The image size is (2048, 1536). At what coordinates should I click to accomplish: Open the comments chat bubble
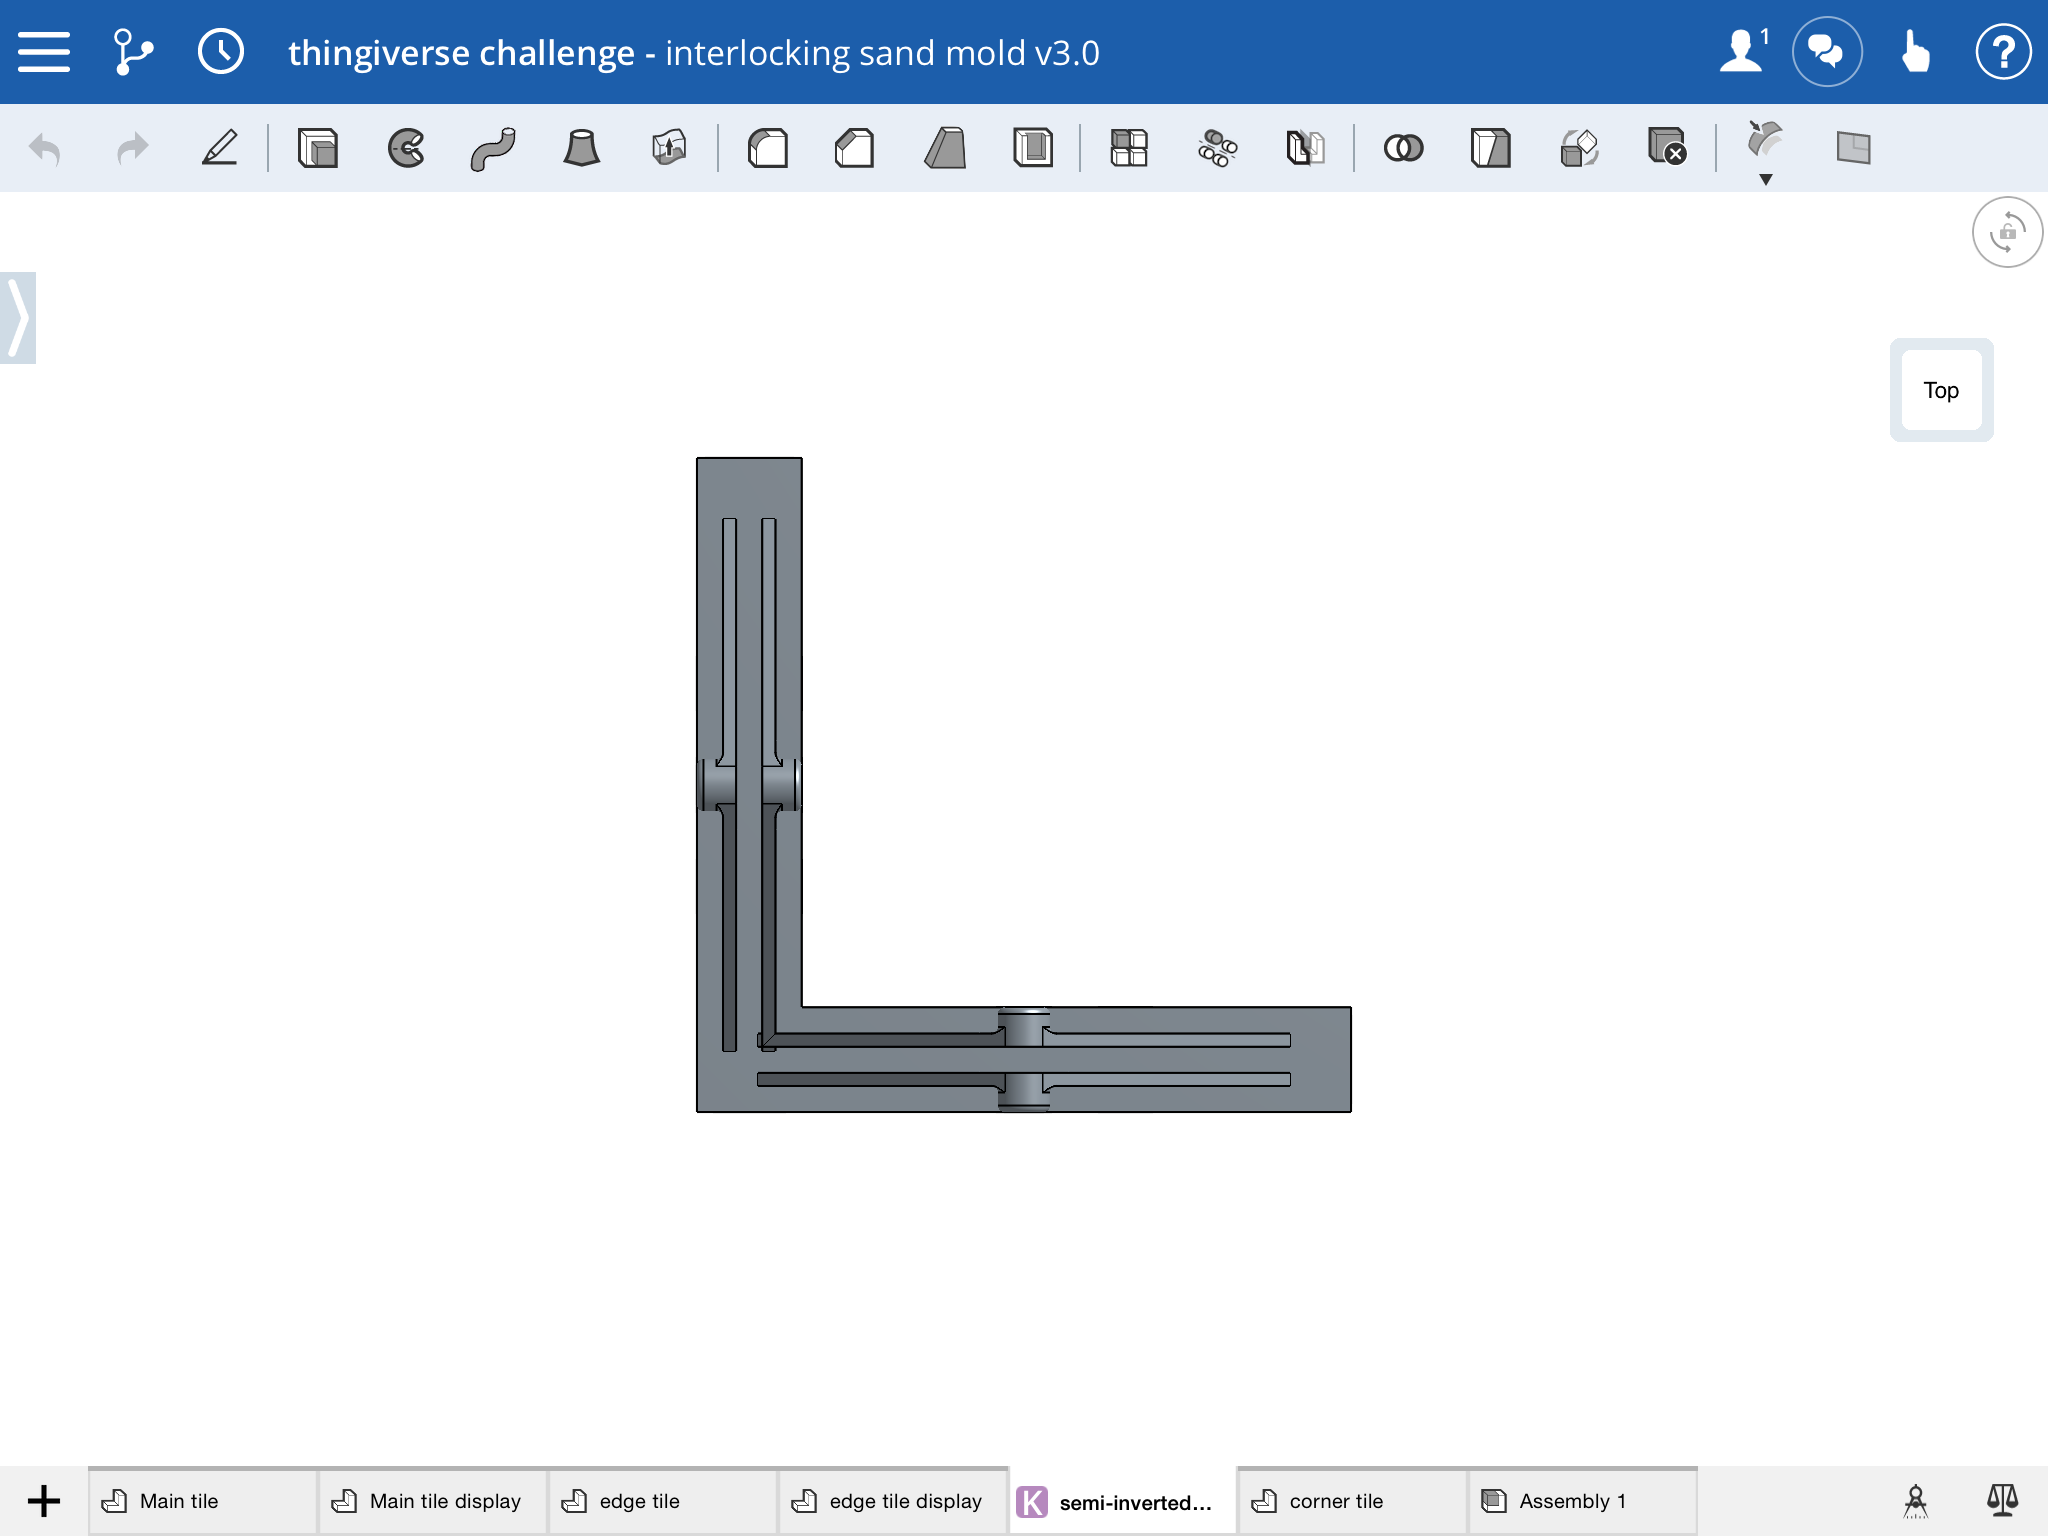pyautogui.click(x=1827, y=51)
